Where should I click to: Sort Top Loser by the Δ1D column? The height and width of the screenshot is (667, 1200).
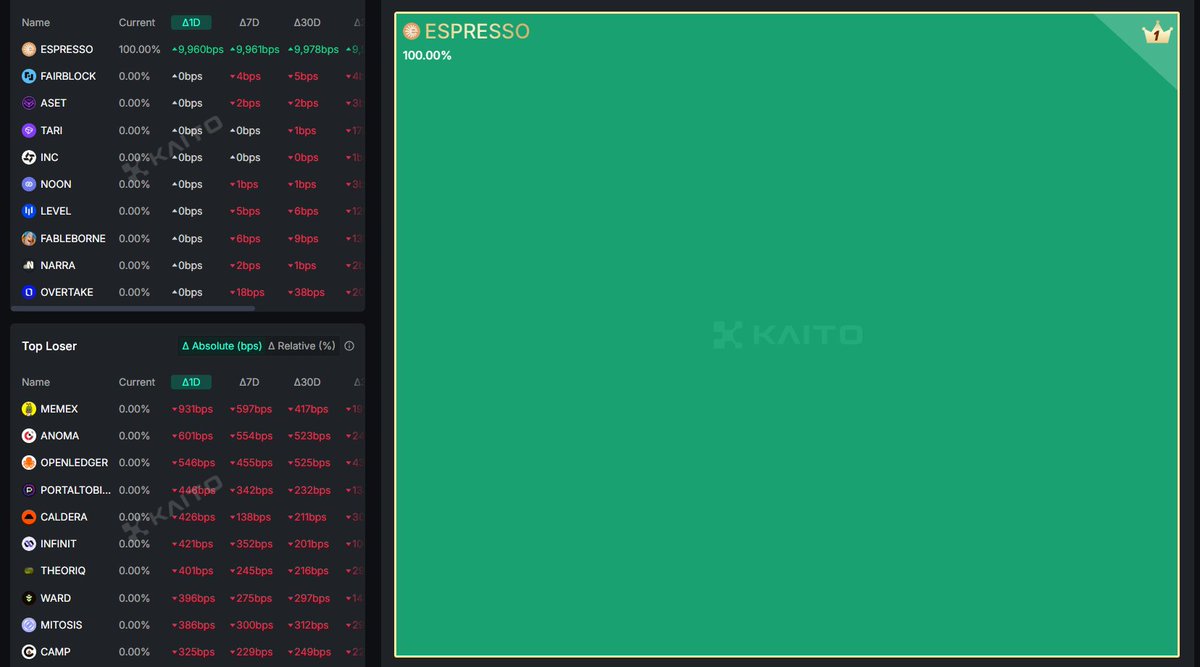click(x=191, y=382)
